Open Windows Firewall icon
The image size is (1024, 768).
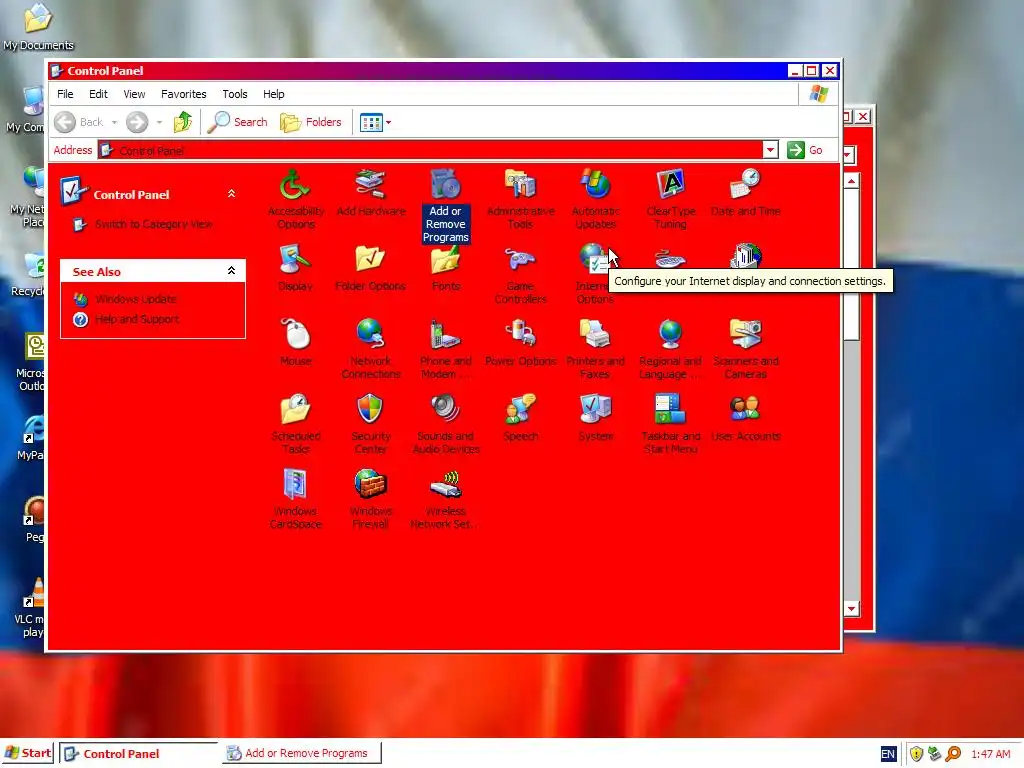(x=370, y=485)
